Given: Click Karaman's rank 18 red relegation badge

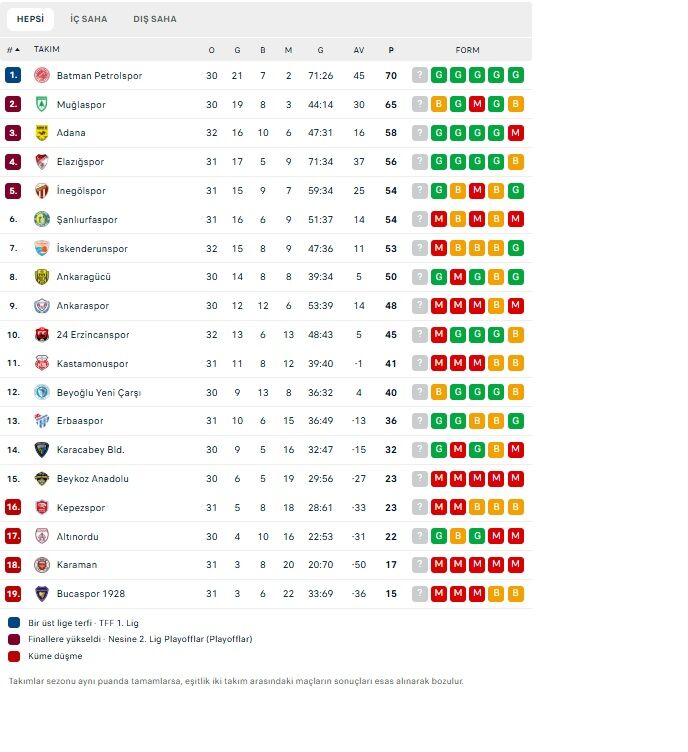Looking at the screenshot, I should 13,565.
